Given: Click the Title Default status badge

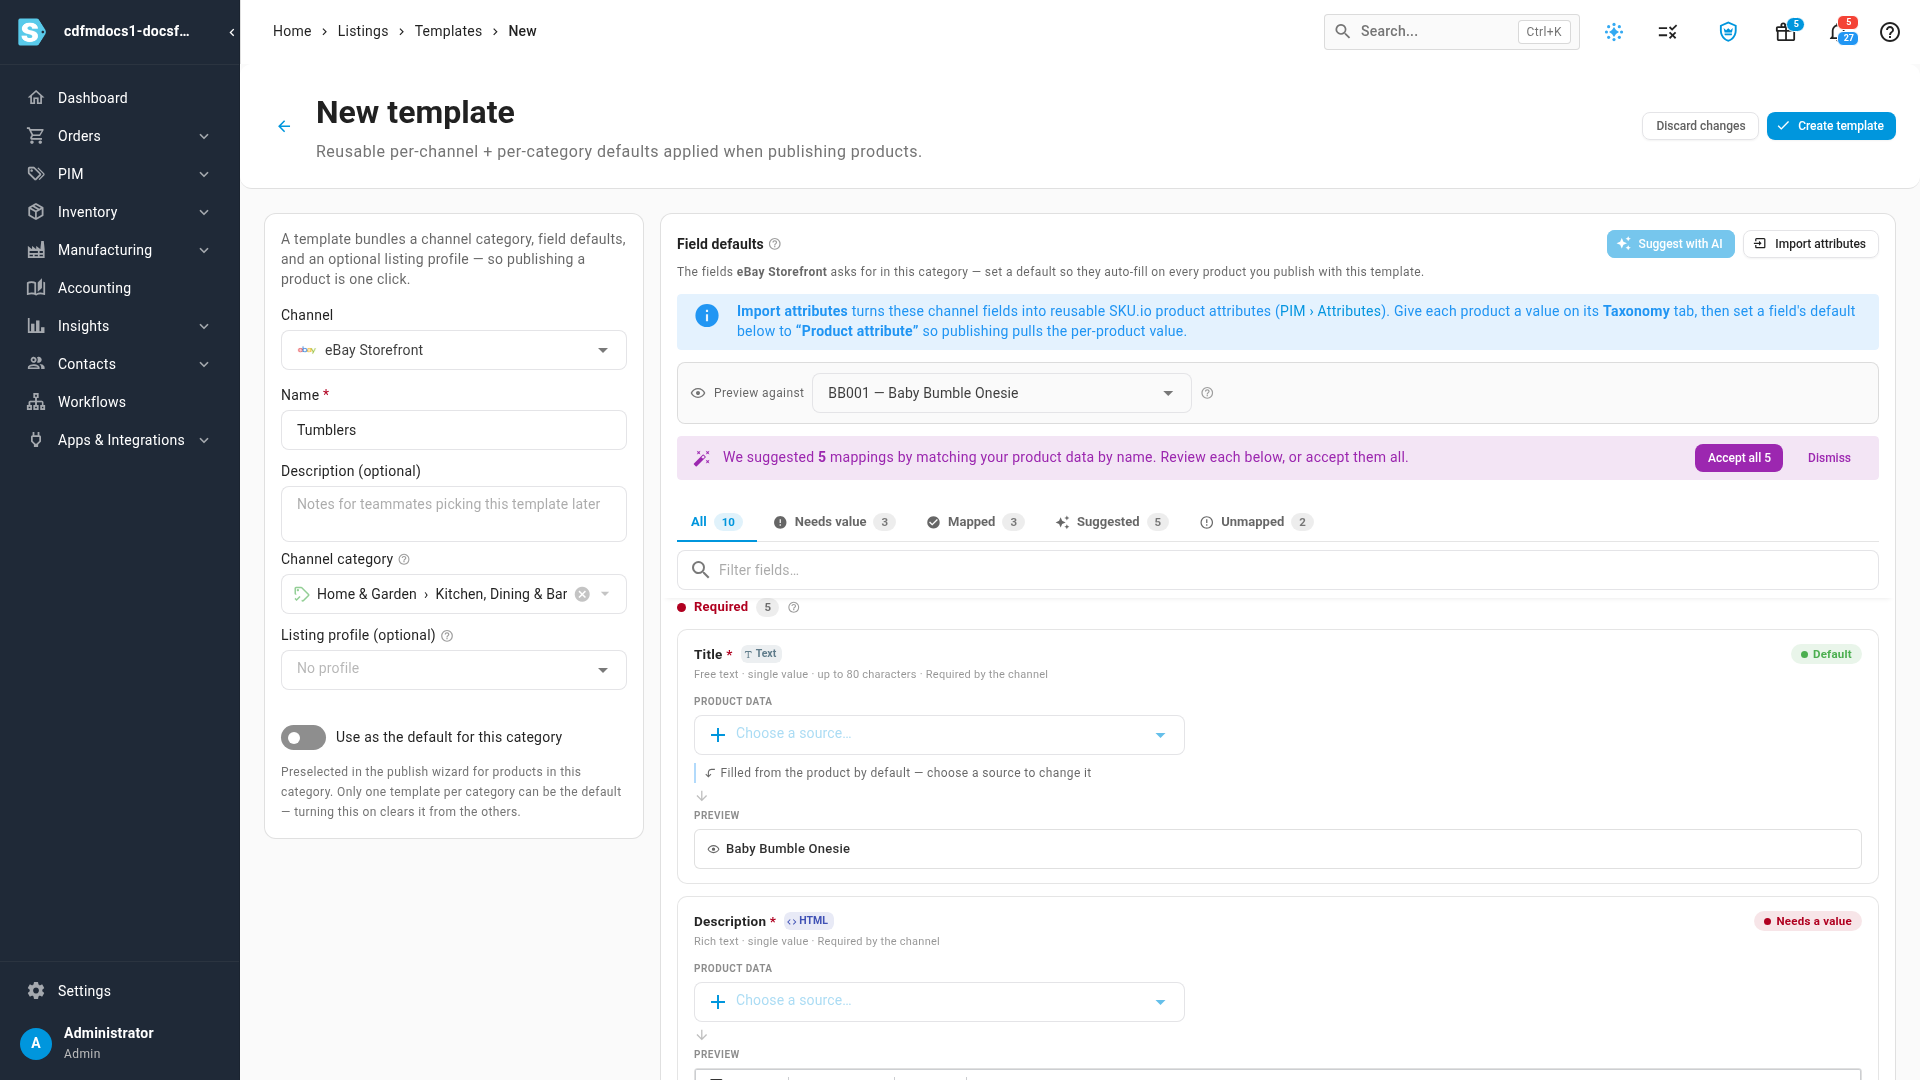Looking at the screenshot, I should coord(1826,654).
